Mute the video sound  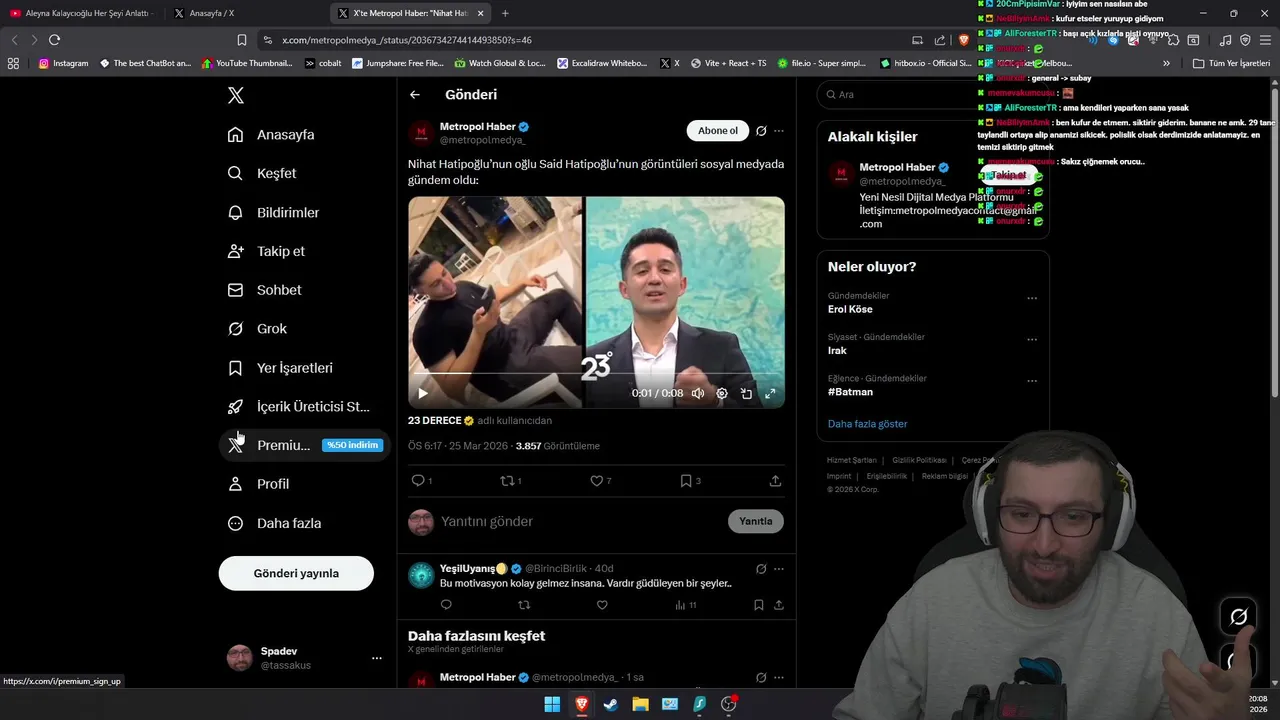(x=698, y=394)
